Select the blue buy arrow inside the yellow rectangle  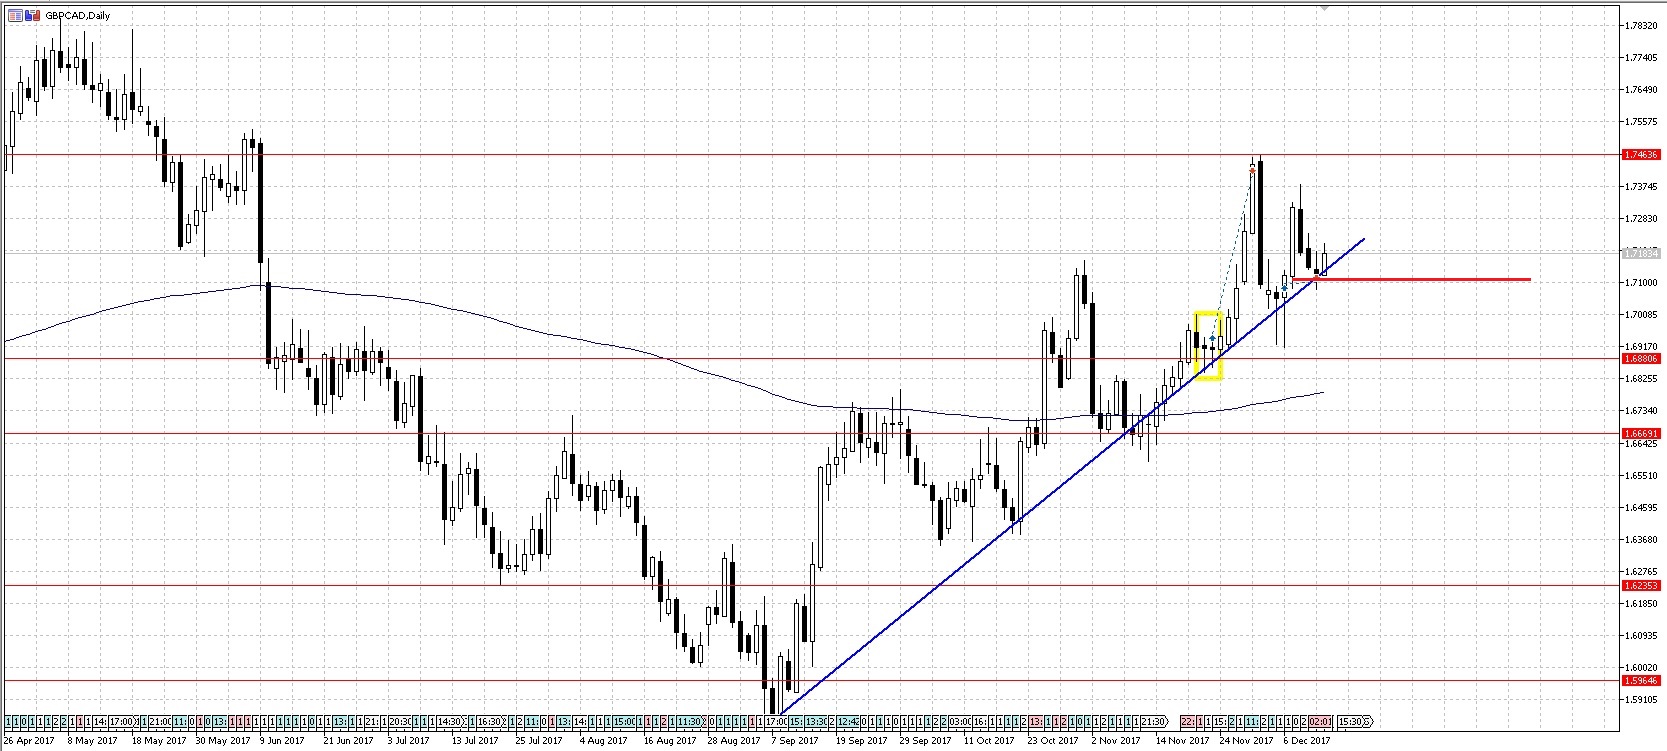[1212, 338]
